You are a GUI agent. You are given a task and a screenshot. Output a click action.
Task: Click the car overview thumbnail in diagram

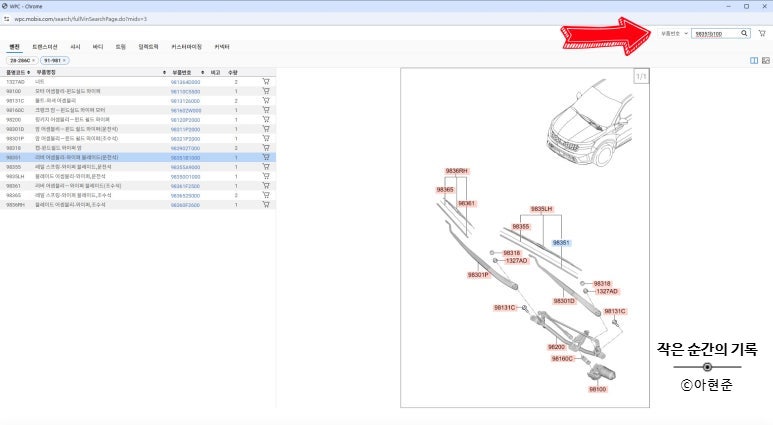(590, 122)
